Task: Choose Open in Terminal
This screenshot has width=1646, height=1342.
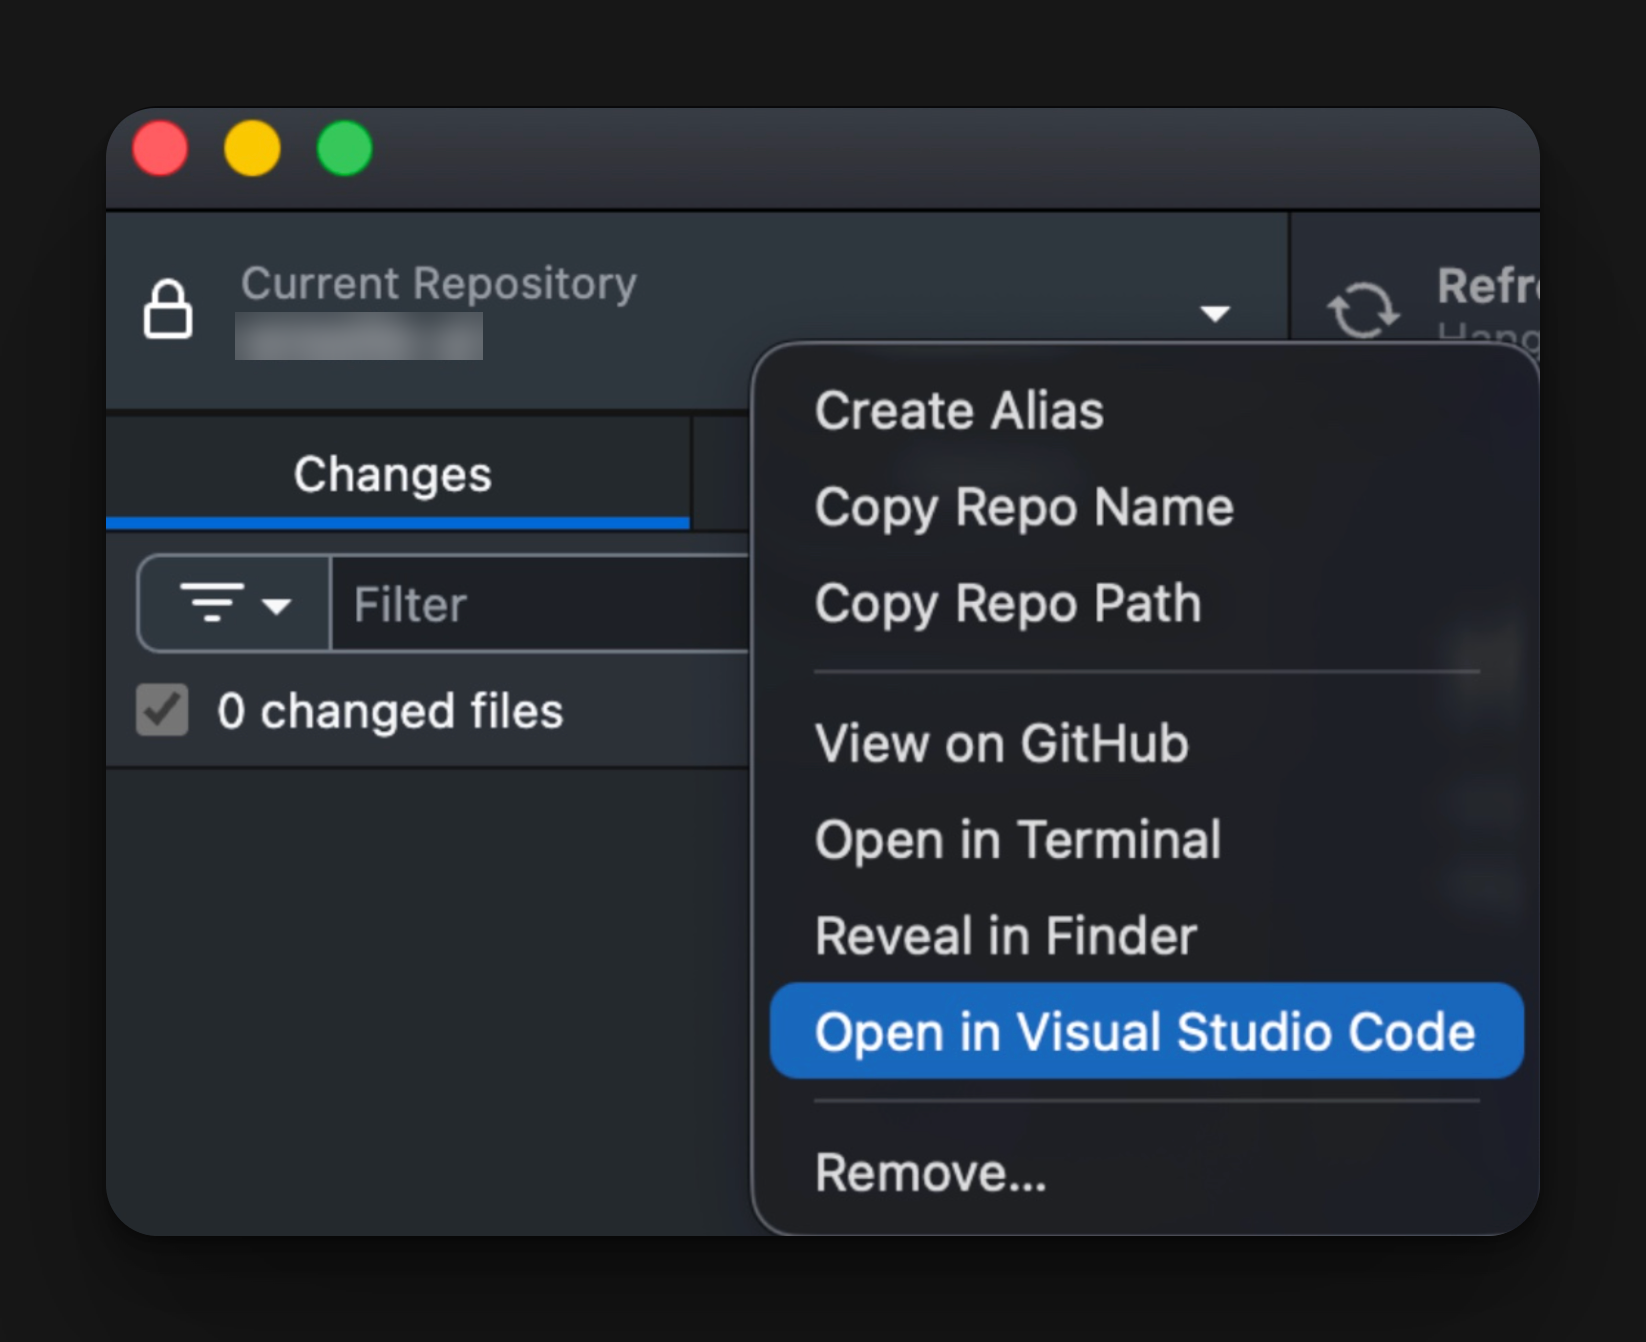Action: pyautogui.click(x=1146, y=839)
